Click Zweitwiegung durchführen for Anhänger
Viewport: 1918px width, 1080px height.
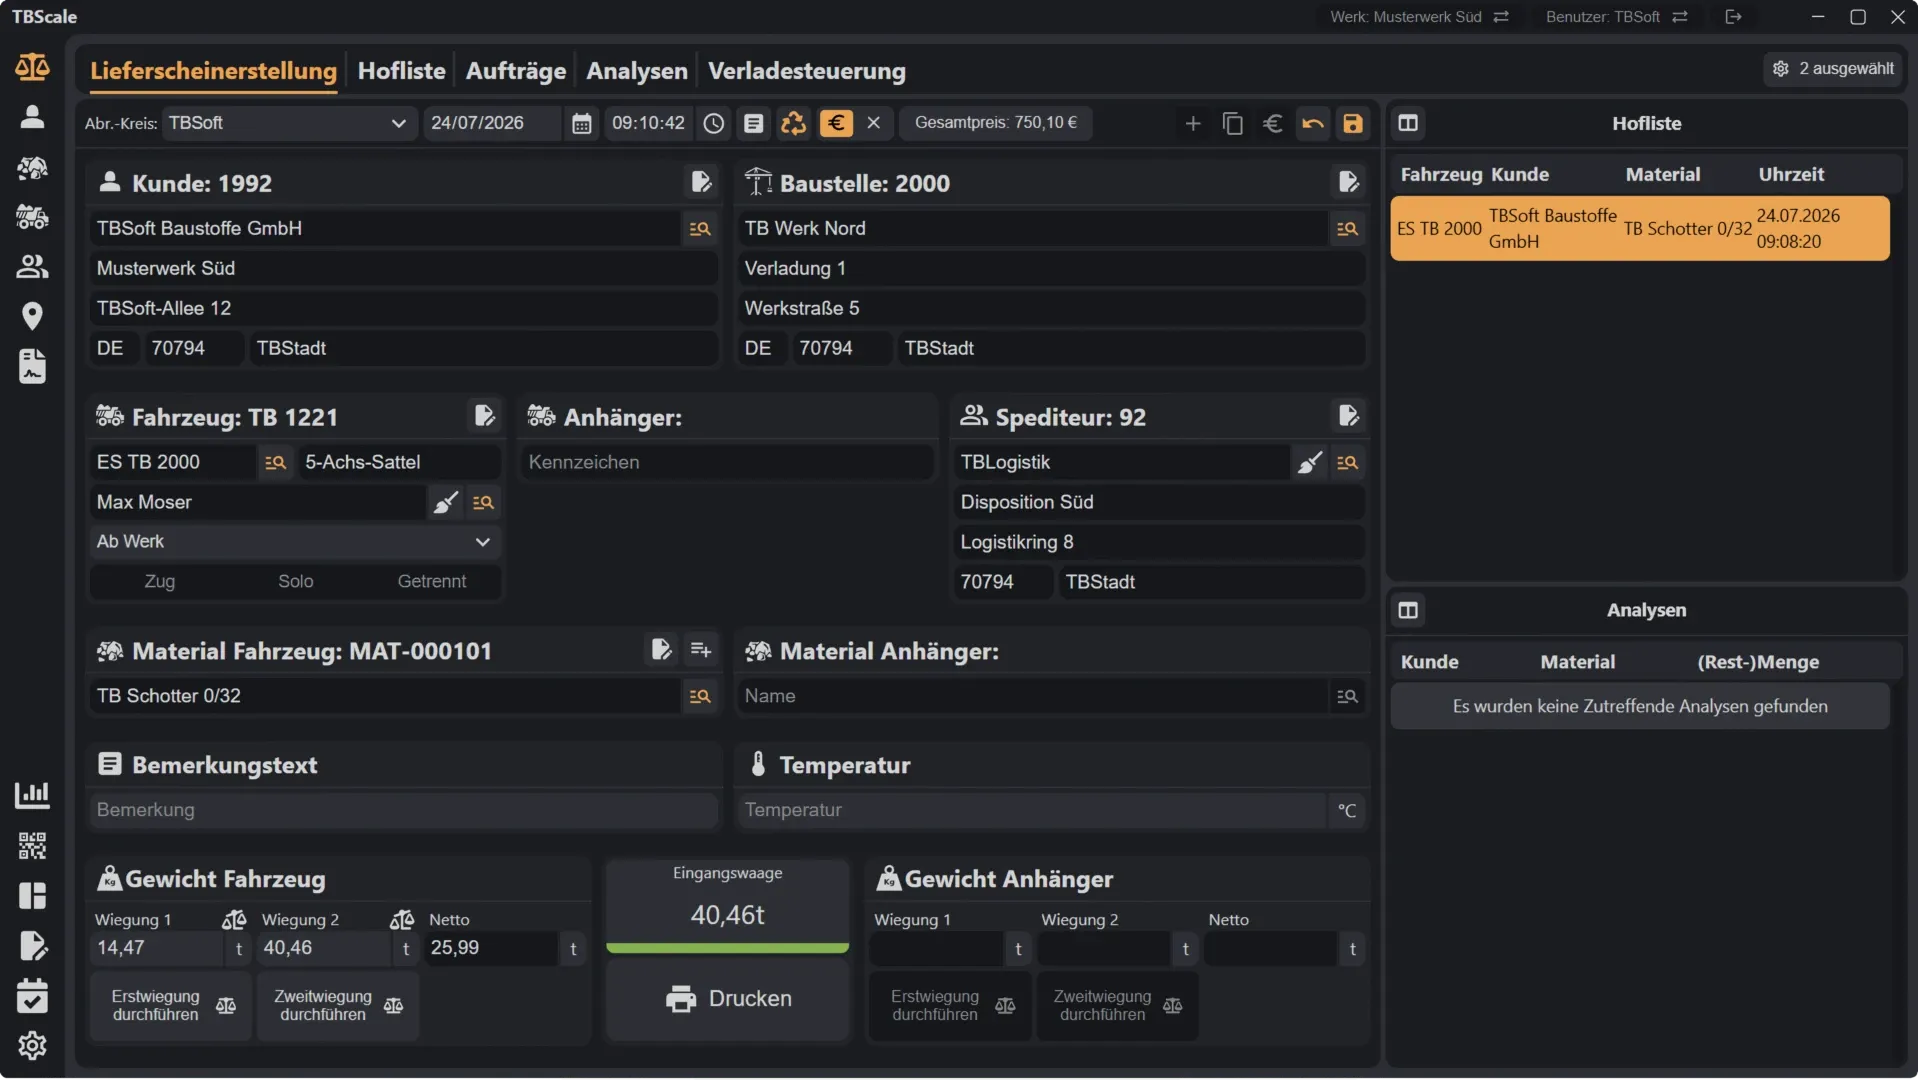click(1117, 1006)
